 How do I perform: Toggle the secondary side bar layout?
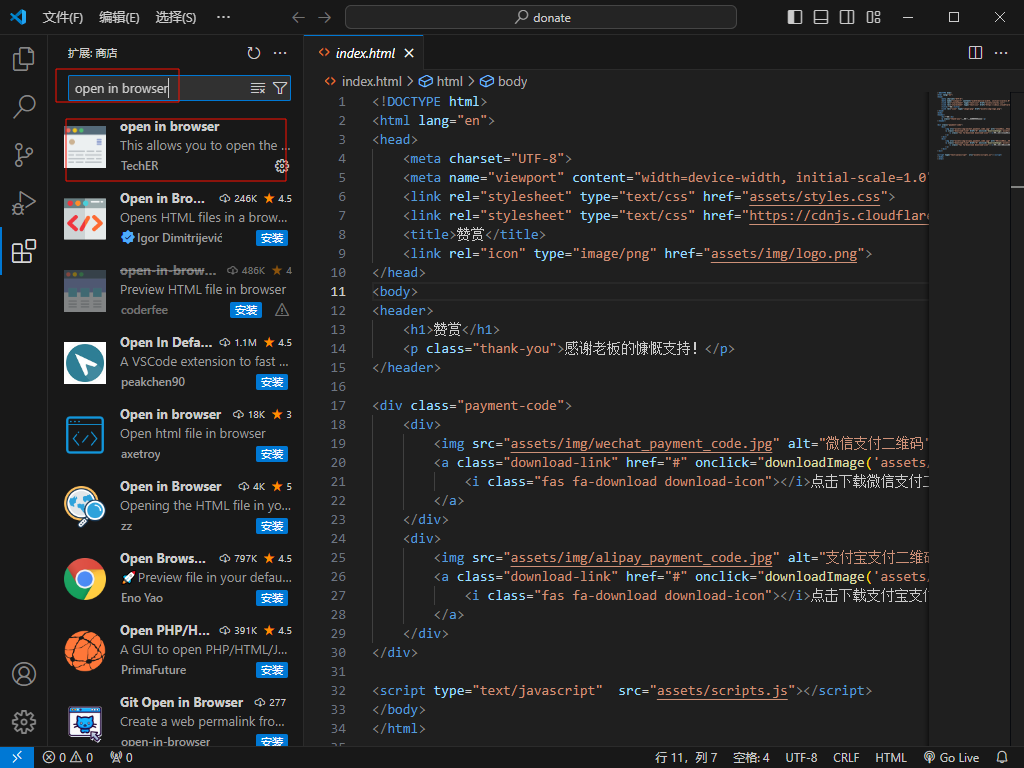click(x=847, y=17)
